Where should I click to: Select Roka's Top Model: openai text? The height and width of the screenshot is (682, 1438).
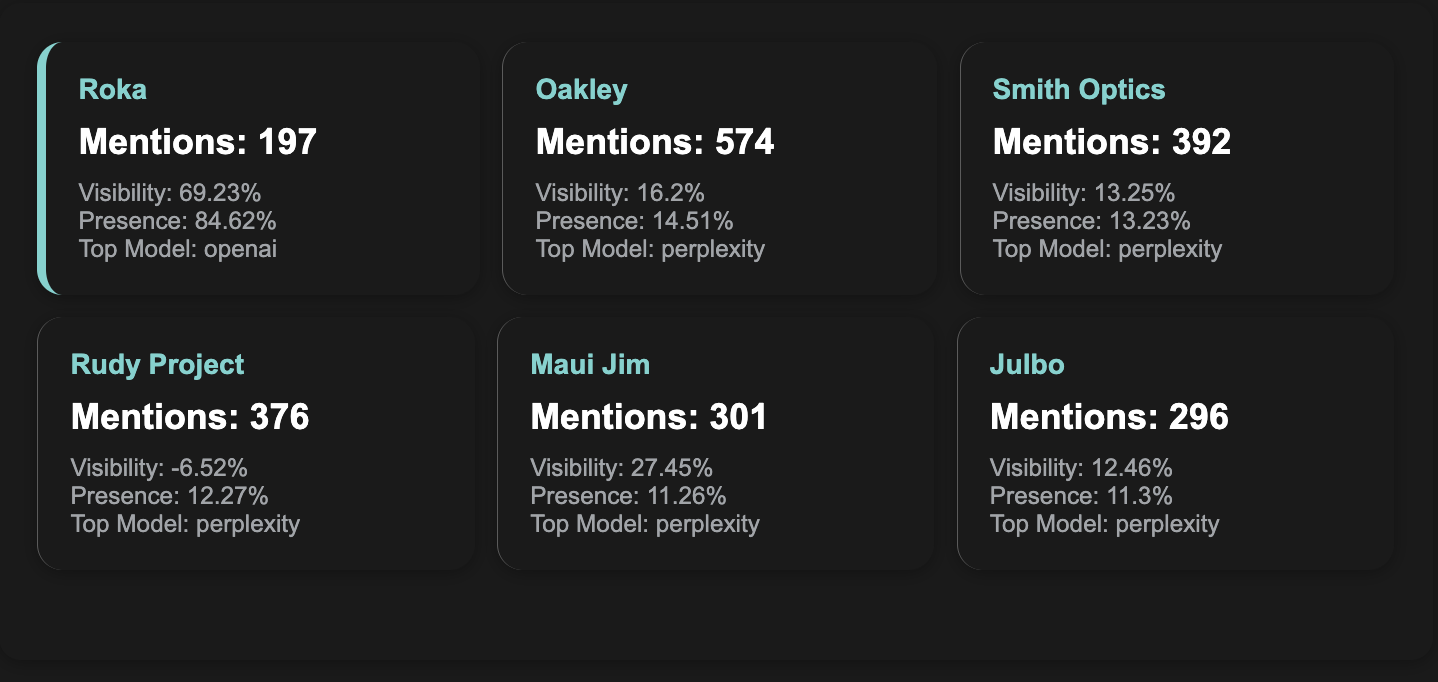pos(178,249)
